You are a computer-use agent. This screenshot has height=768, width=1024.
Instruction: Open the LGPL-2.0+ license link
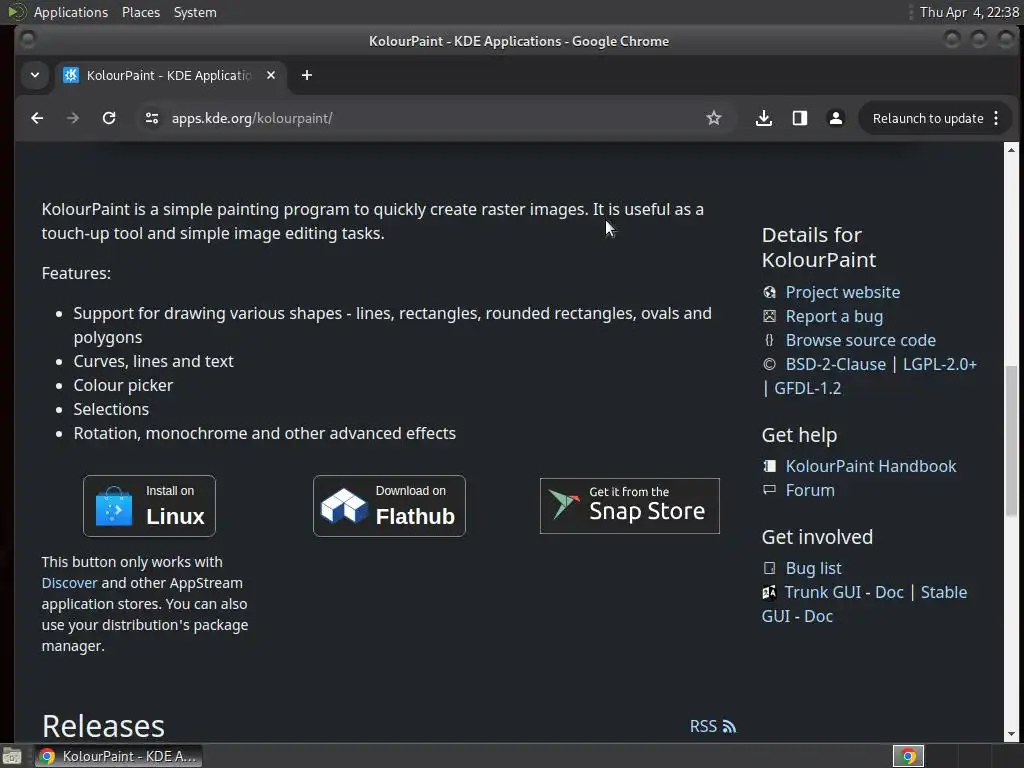point(940,364)
